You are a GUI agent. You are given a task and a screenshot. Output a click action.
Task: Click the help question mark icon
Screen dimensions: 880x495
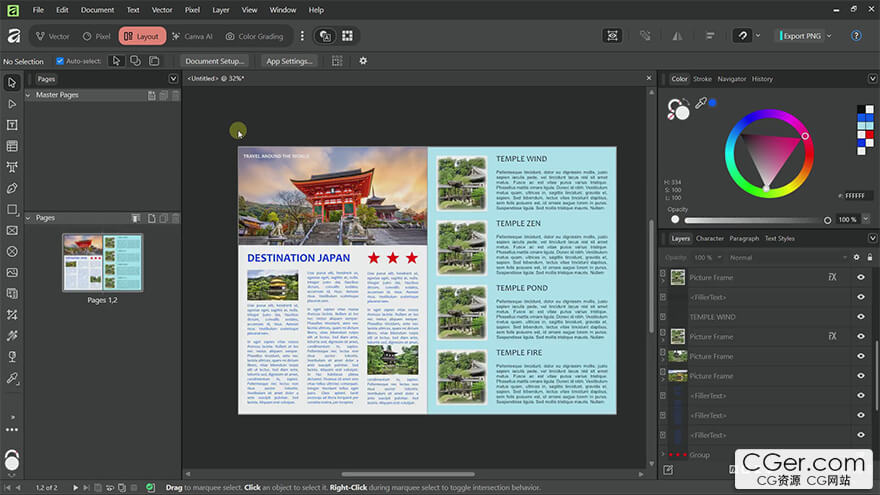point(856,36)
